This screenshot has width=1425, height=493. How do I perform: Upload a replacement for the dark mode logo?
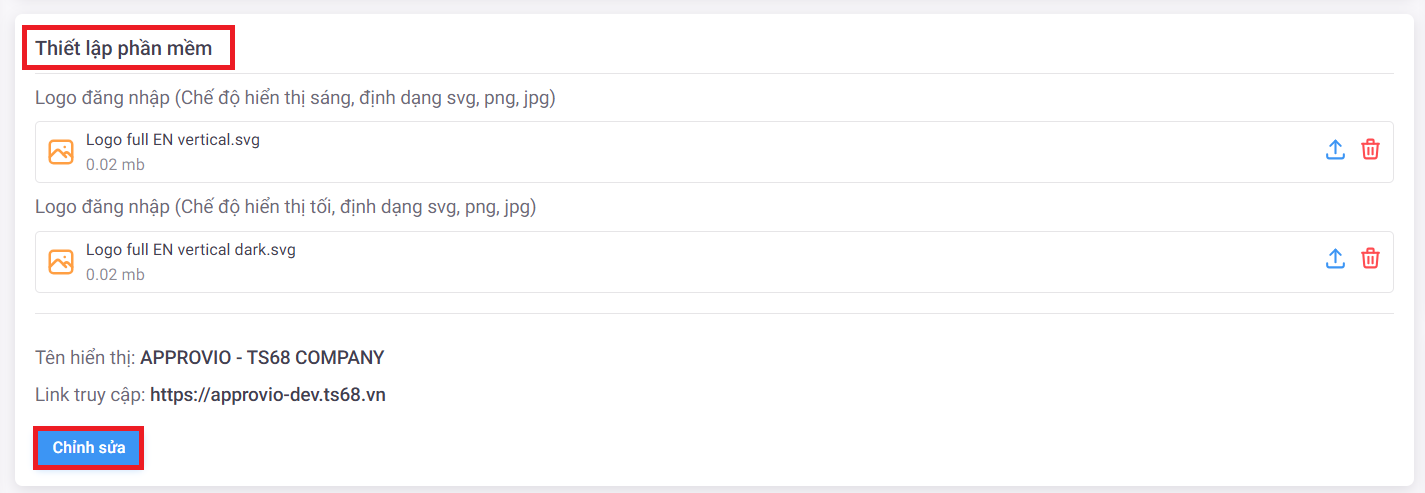(1335, 259)
